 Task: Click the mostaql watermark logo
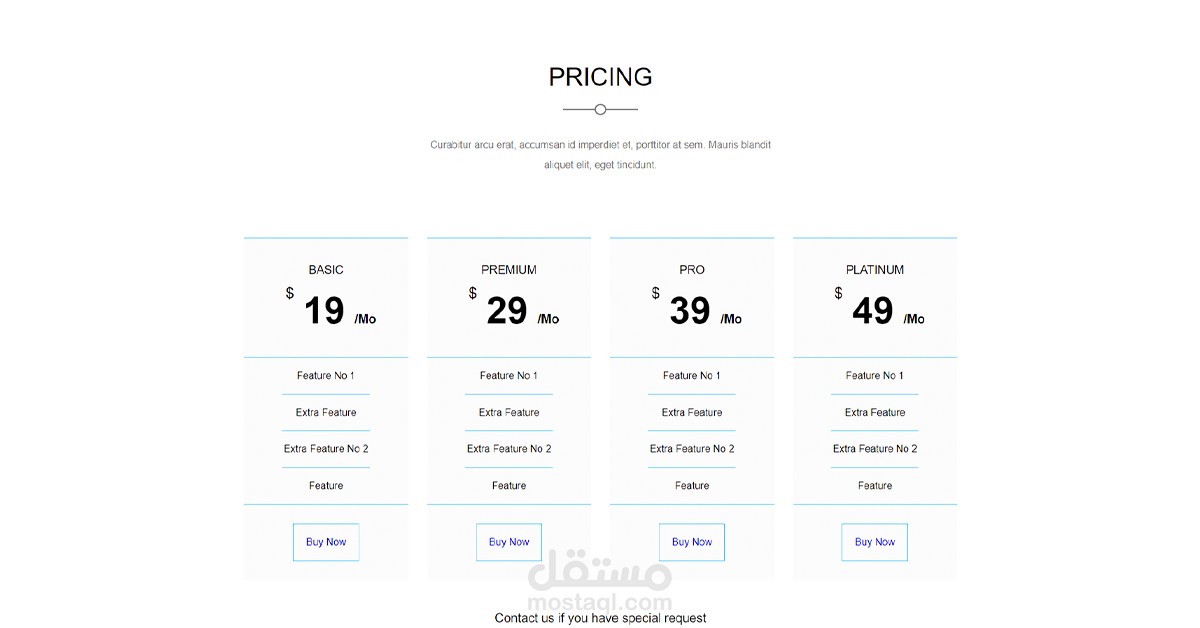600,582
